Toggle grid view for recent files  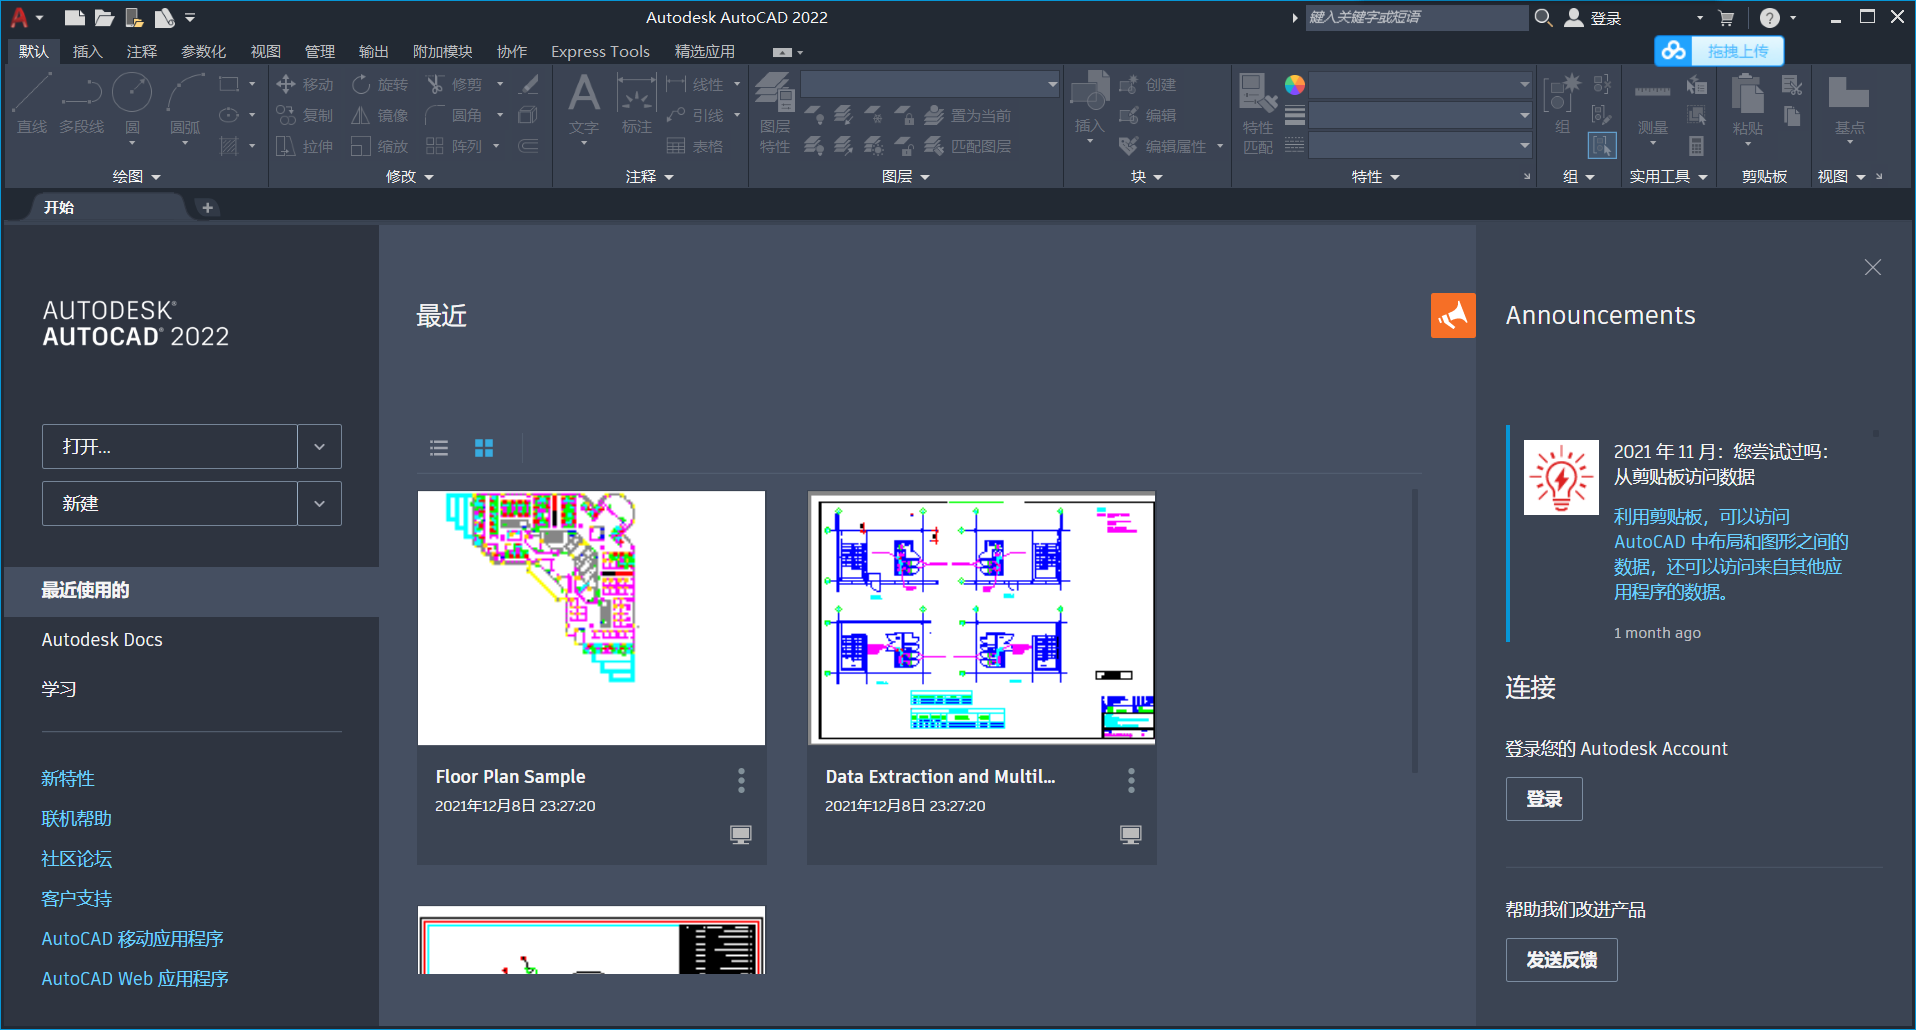(484, 447)
